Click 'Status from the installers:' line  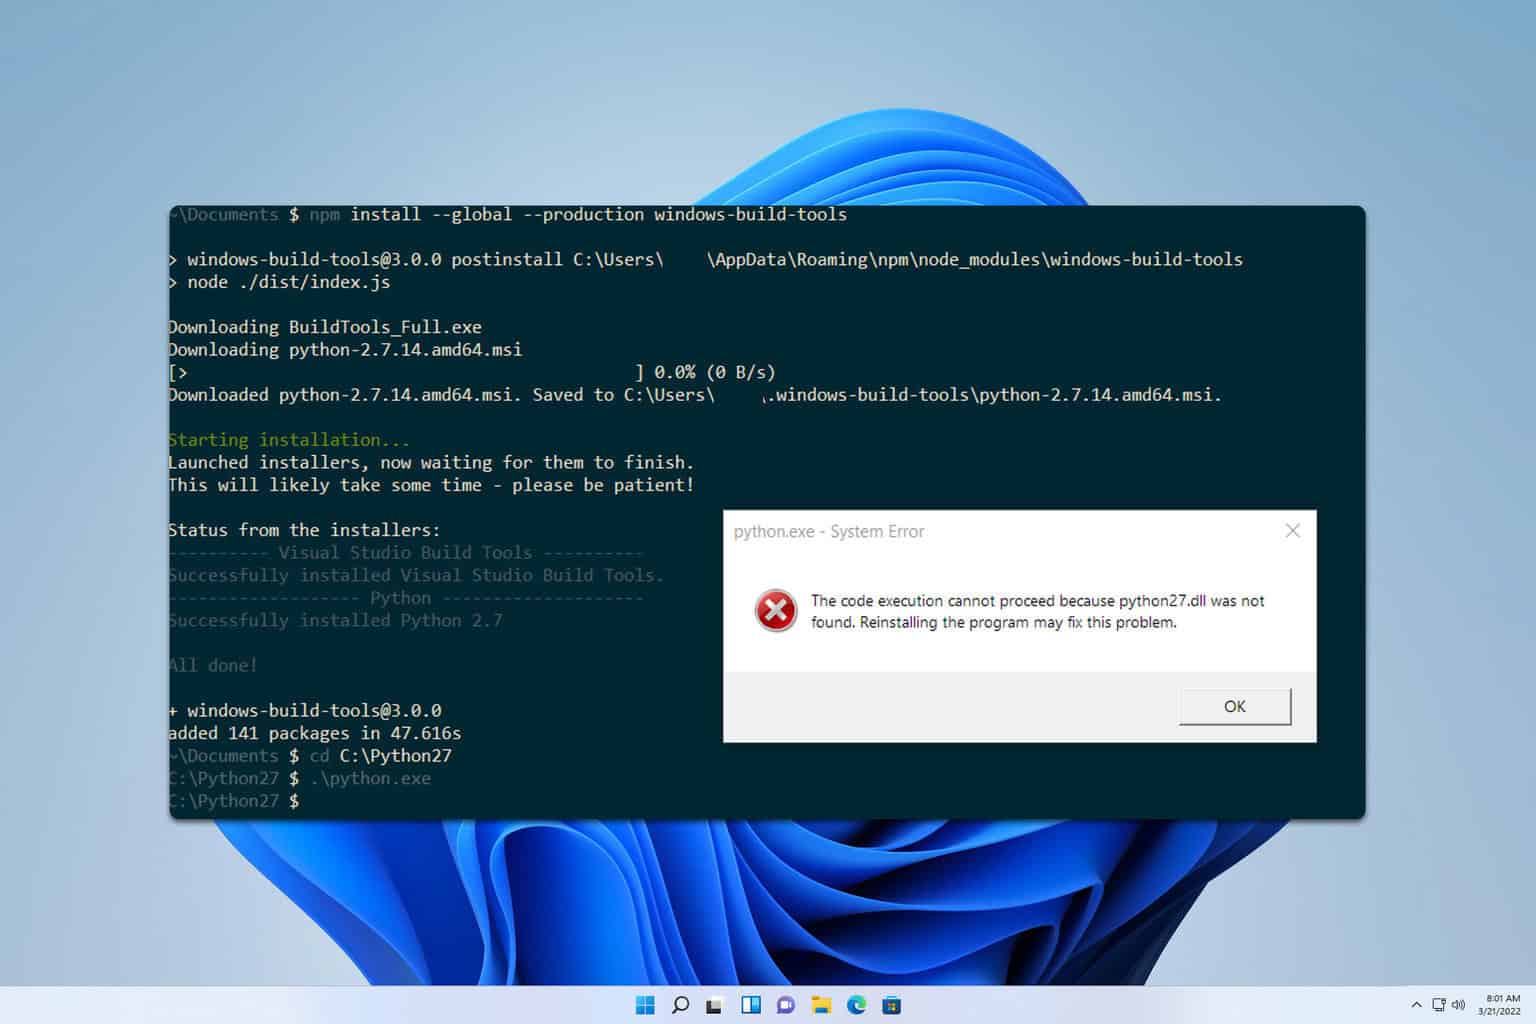304,530
